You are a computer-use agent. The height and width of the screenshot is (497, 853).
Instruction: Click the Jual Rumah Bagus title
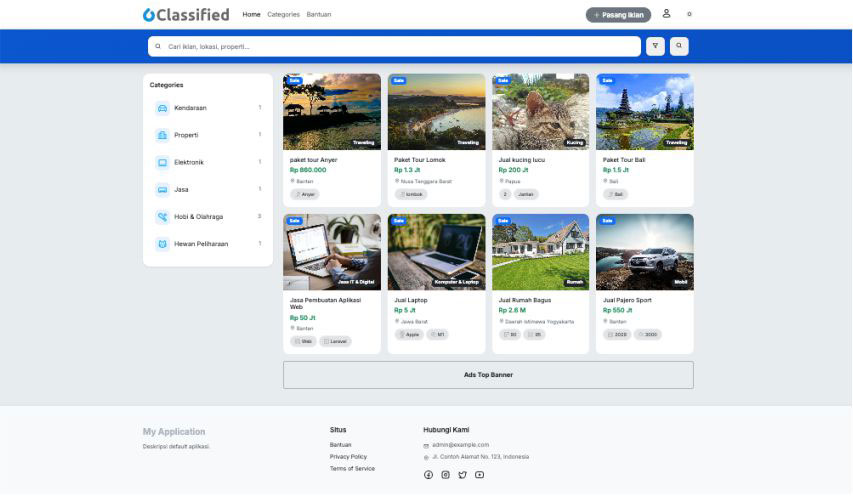(524, 300)
